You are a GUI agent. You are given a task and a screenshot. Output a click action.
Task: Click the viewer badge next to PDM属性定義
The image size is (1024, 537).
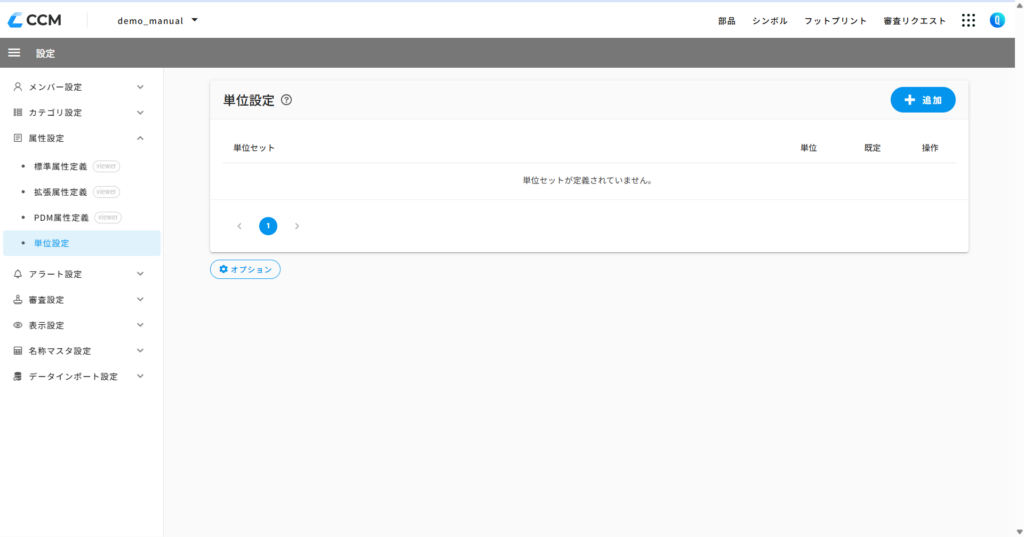108,218
